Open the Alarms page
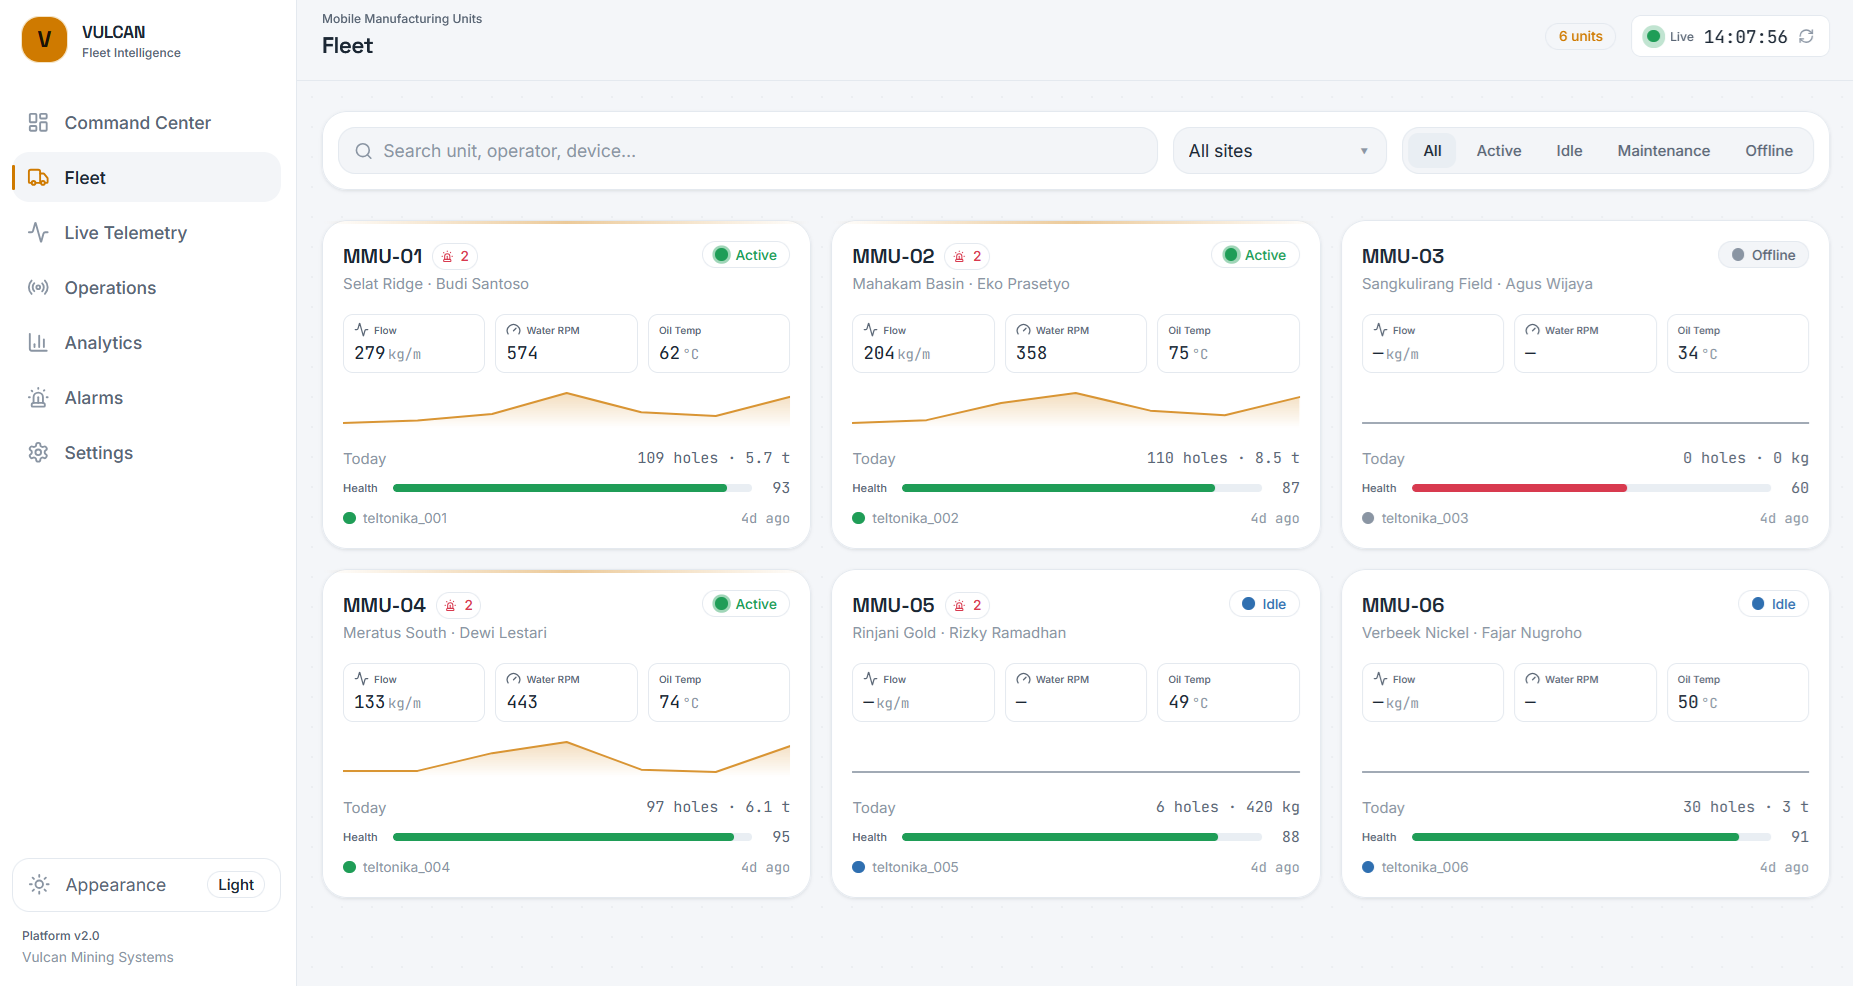1853x986 pixels. 146,397
